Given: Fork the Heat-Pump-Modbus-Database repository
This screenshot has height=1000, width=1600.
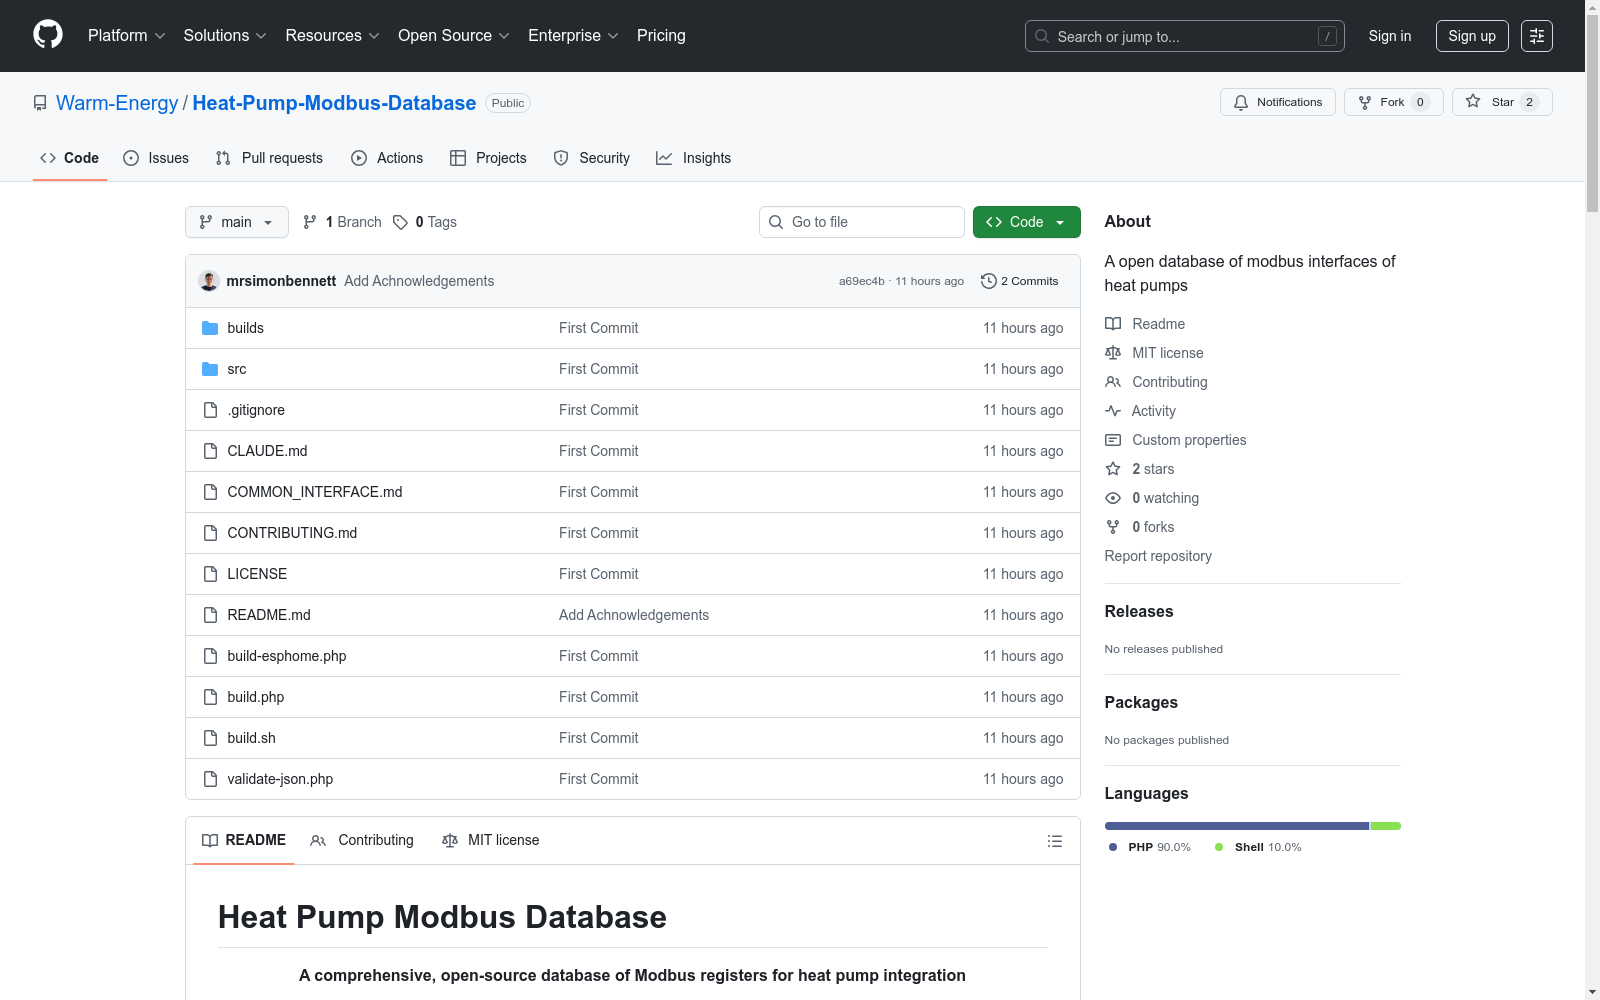Looking at the screenshot, I should (x=1393, y=102).
